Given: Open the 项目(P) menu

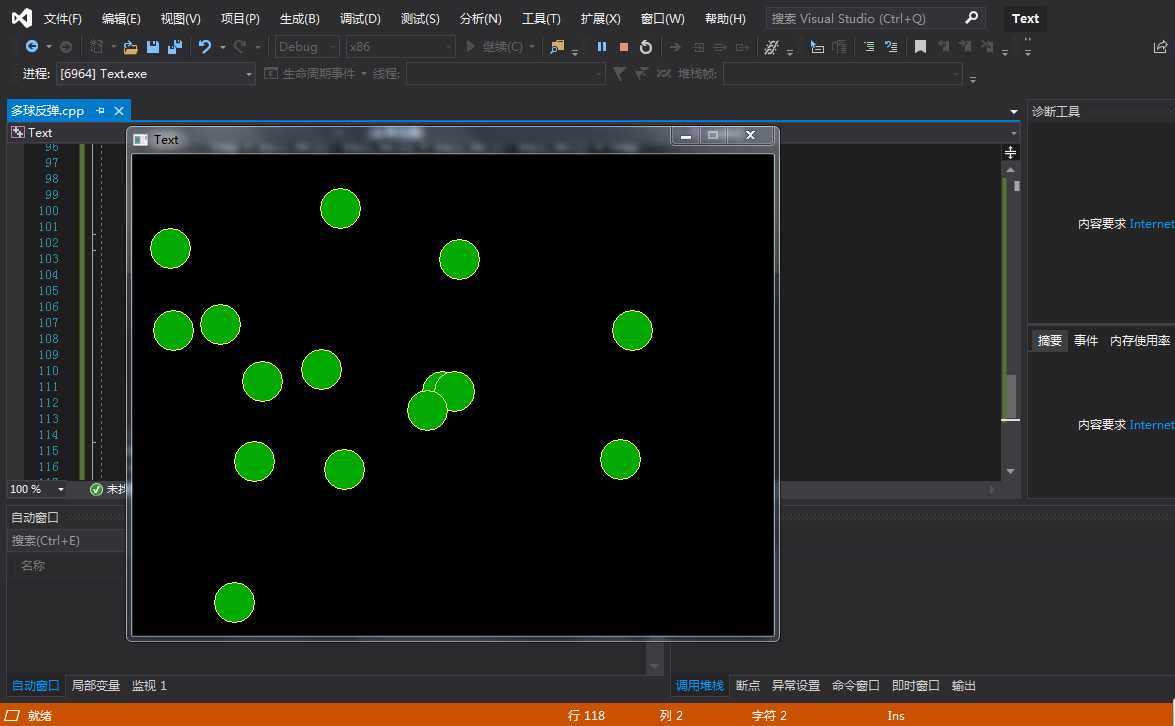Looking at the screenshot, I should tap(240, 19).
